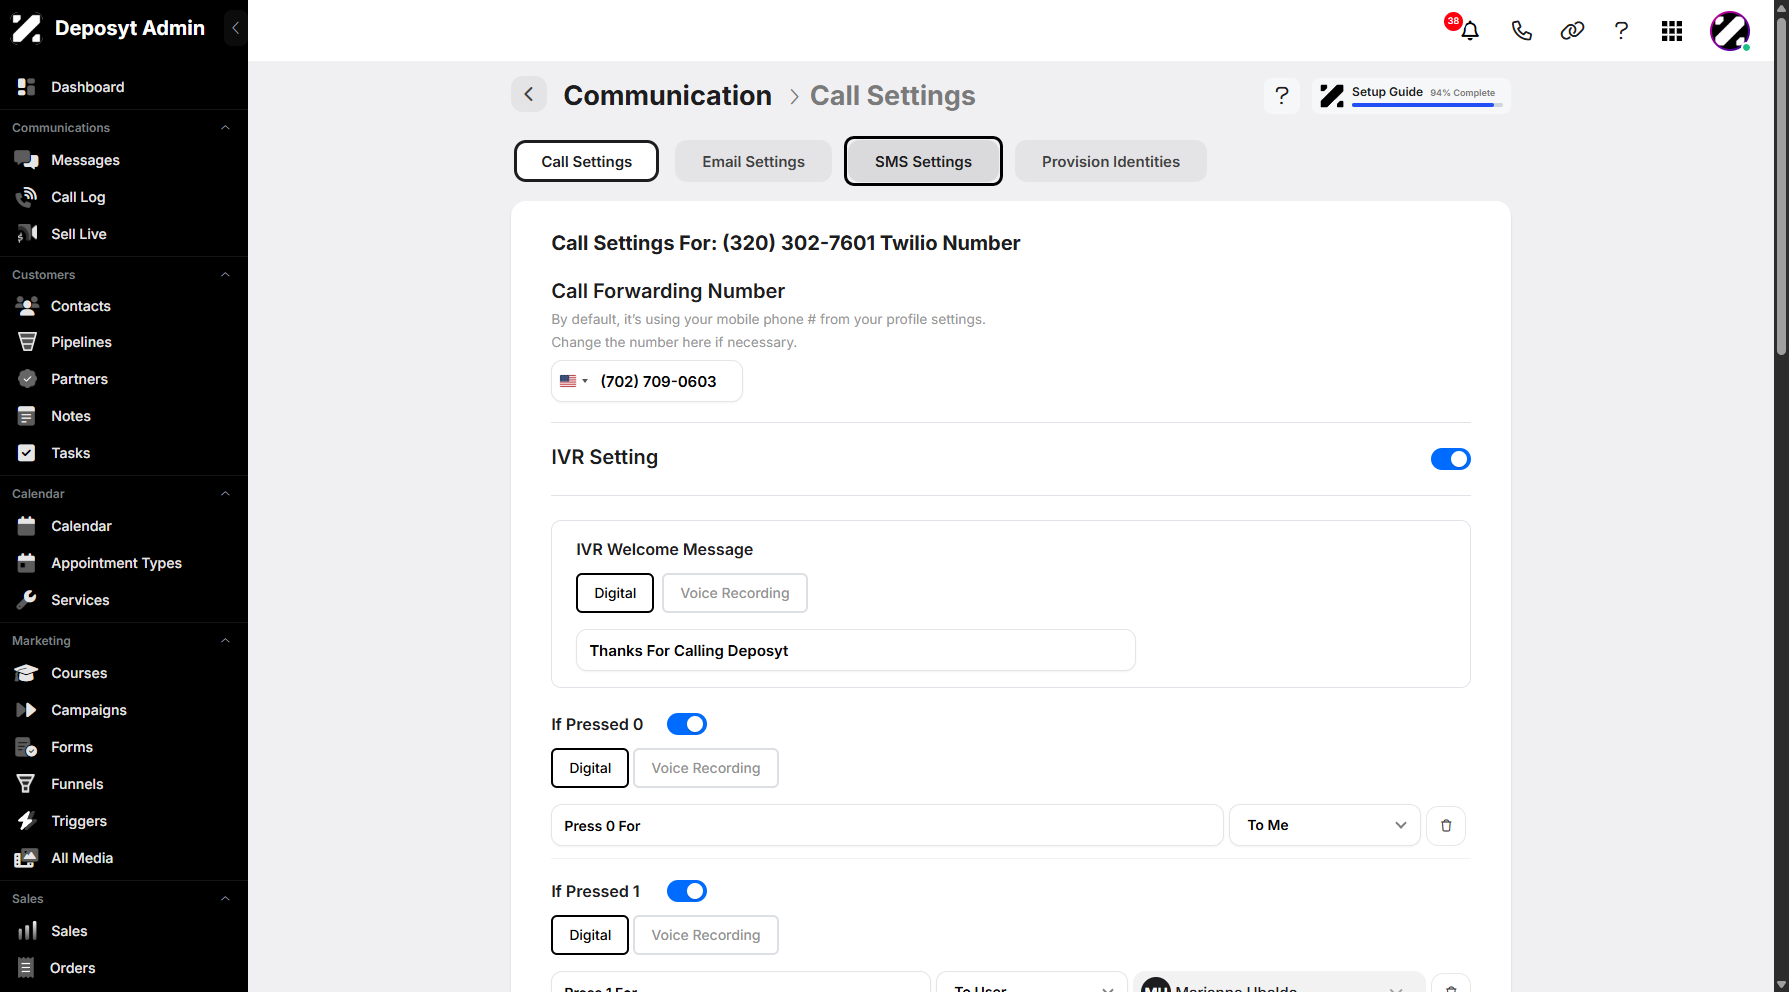Collapse the sidebar using chevron by Deposyt Admin
1789x992 pixels.
point(235,28)
